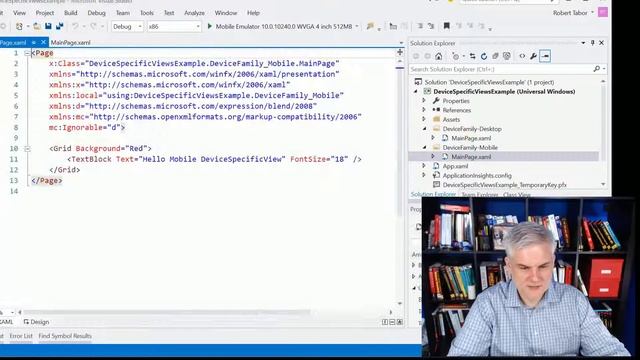
Task: Click the Save All icon
Action: [x=60, y=26]
